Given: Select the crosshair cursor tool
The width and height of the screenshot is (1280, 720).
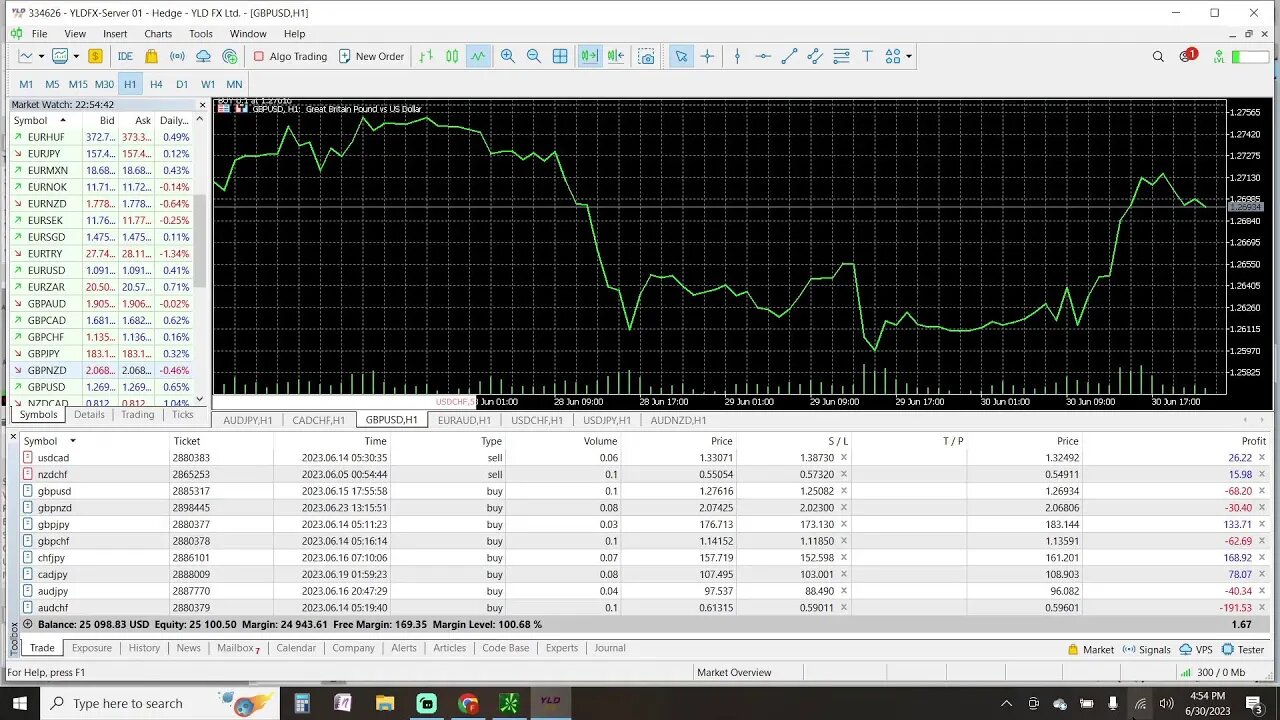Looking at the screenshot, I should [x=707, y=56].
